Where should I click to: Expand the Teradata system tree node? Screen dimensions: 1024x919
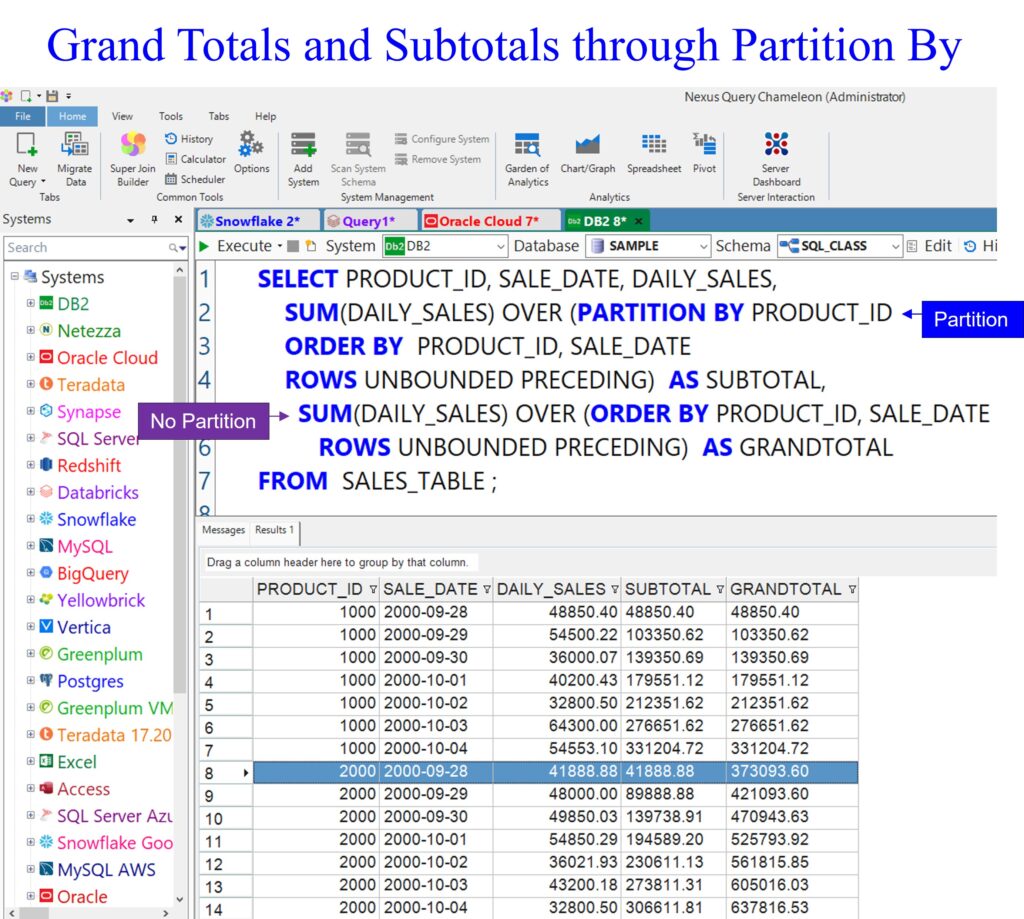[31, 384]
